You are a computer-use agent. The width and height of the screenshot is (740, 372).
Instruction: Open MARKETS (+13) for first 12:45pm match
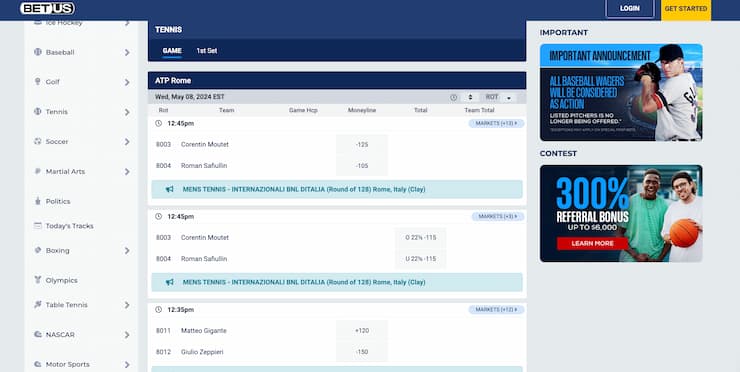pyautogui.click(x=496, y=123)
